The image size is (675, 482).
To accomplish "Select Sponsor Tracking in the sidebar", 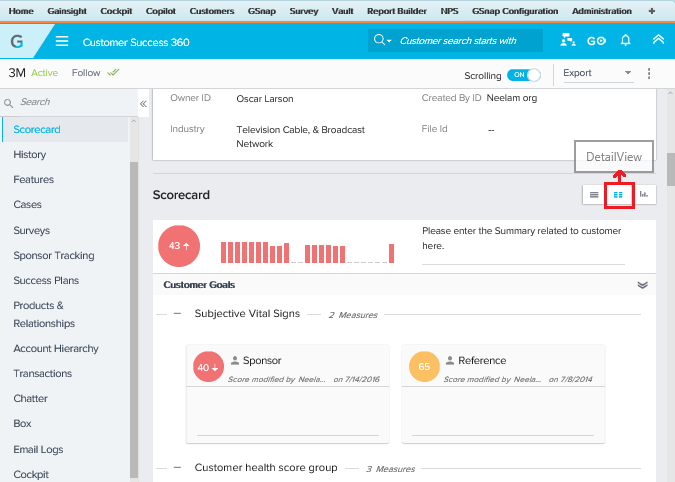I will (x=54, y=255).
